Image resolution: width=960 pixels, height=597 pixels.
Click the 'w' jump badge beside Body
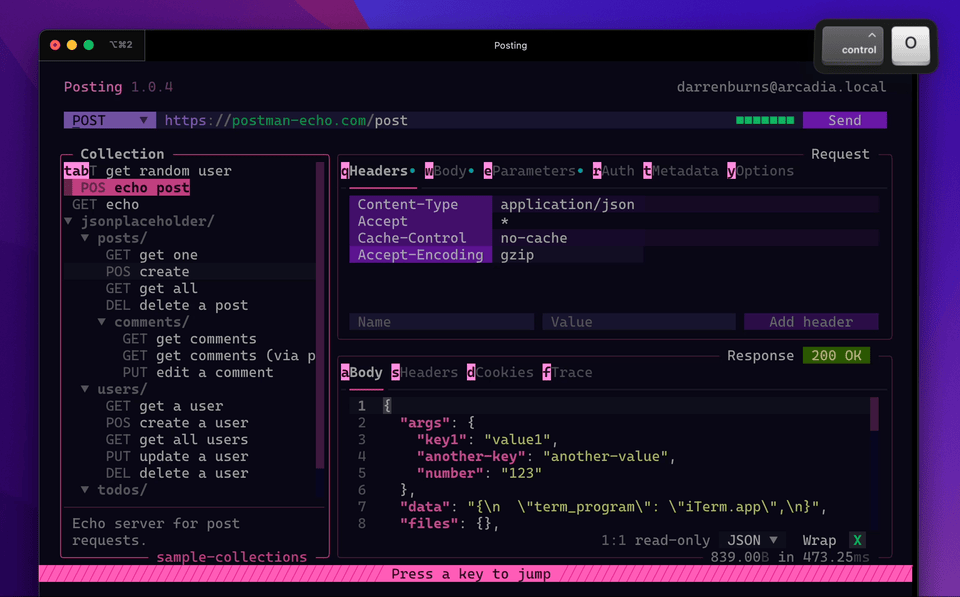pyautogui.click(x=429, y=171)
